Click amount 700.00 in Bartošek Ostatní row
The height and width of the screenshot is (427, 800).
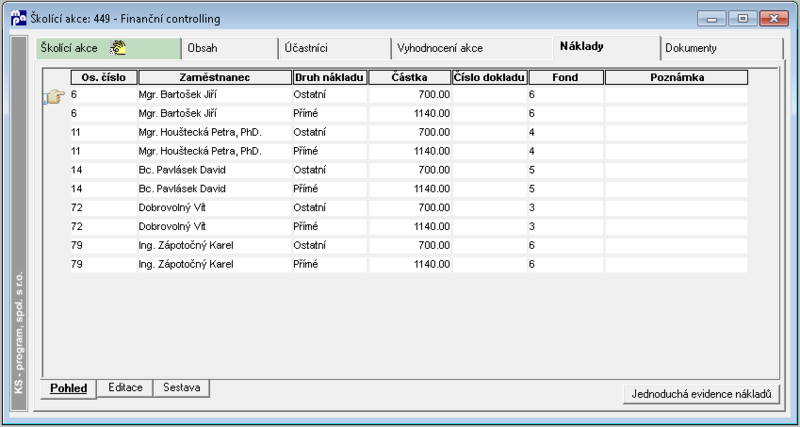pyautogui.click(x=410, y=94)
